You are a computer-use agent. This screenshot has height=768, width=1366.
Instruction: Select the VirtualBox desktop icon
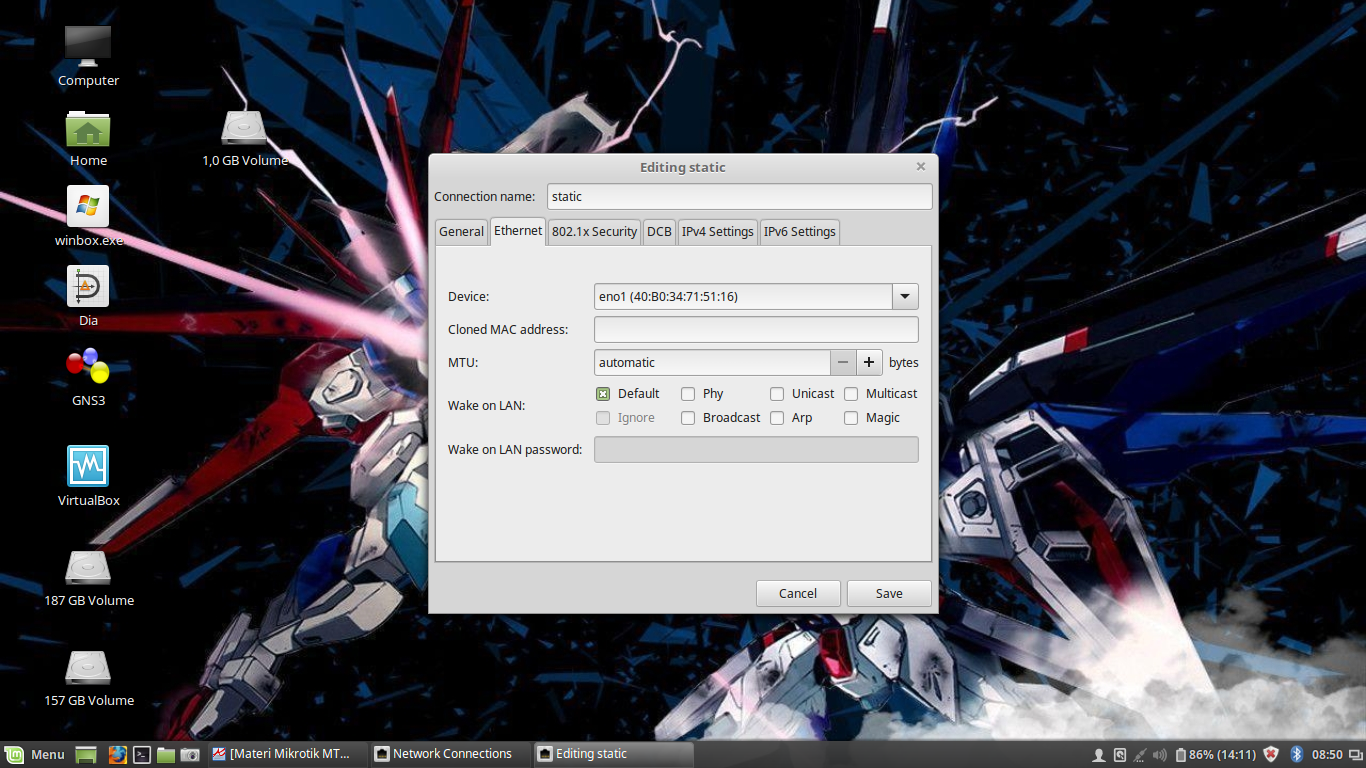tap(88, 466)
